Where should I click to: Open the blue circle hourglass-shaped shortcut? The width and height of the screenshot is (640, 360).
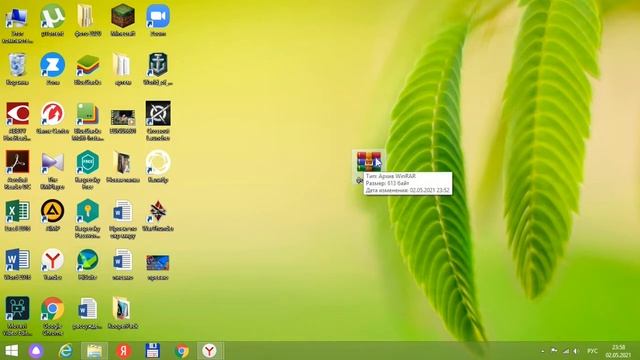coord(52,65)
